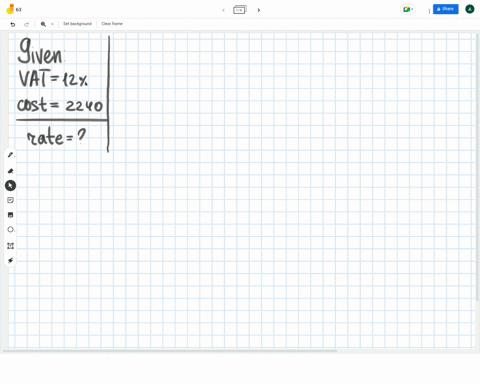Click Clear frame button

tap(112, 24)
